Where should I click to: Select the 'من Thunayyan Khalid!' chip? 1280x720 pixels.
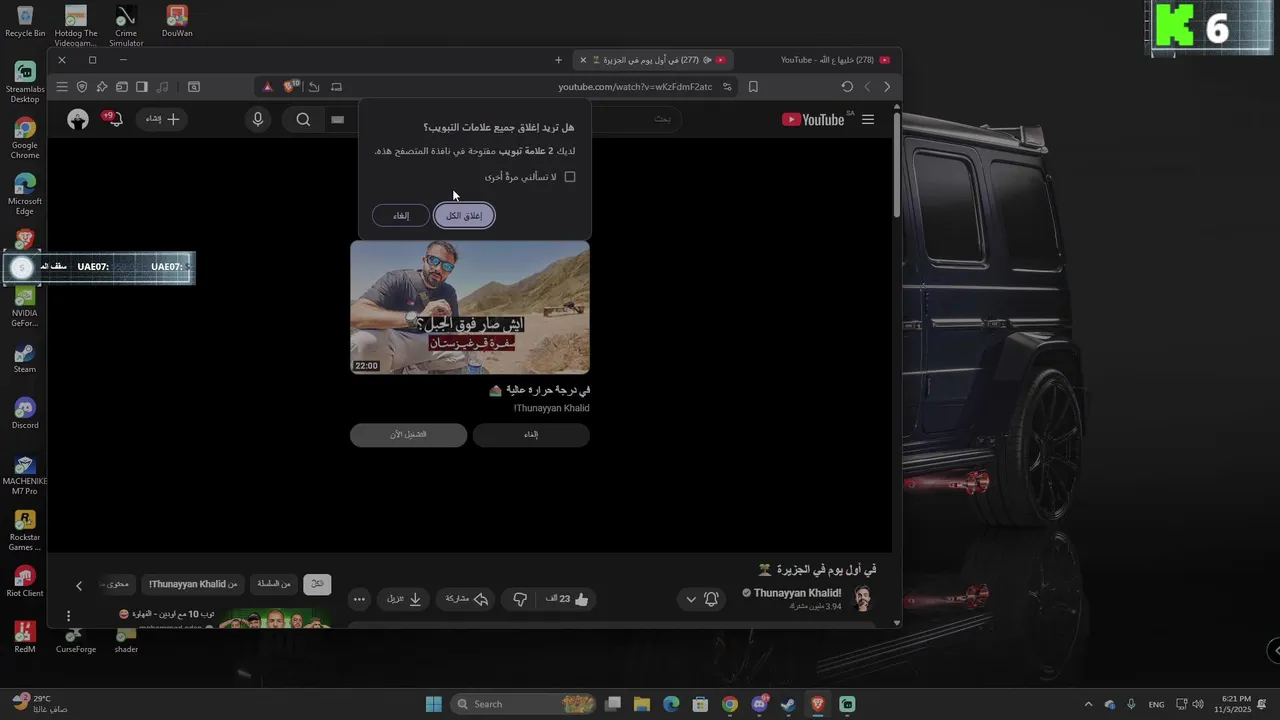[x=193, y=584]
